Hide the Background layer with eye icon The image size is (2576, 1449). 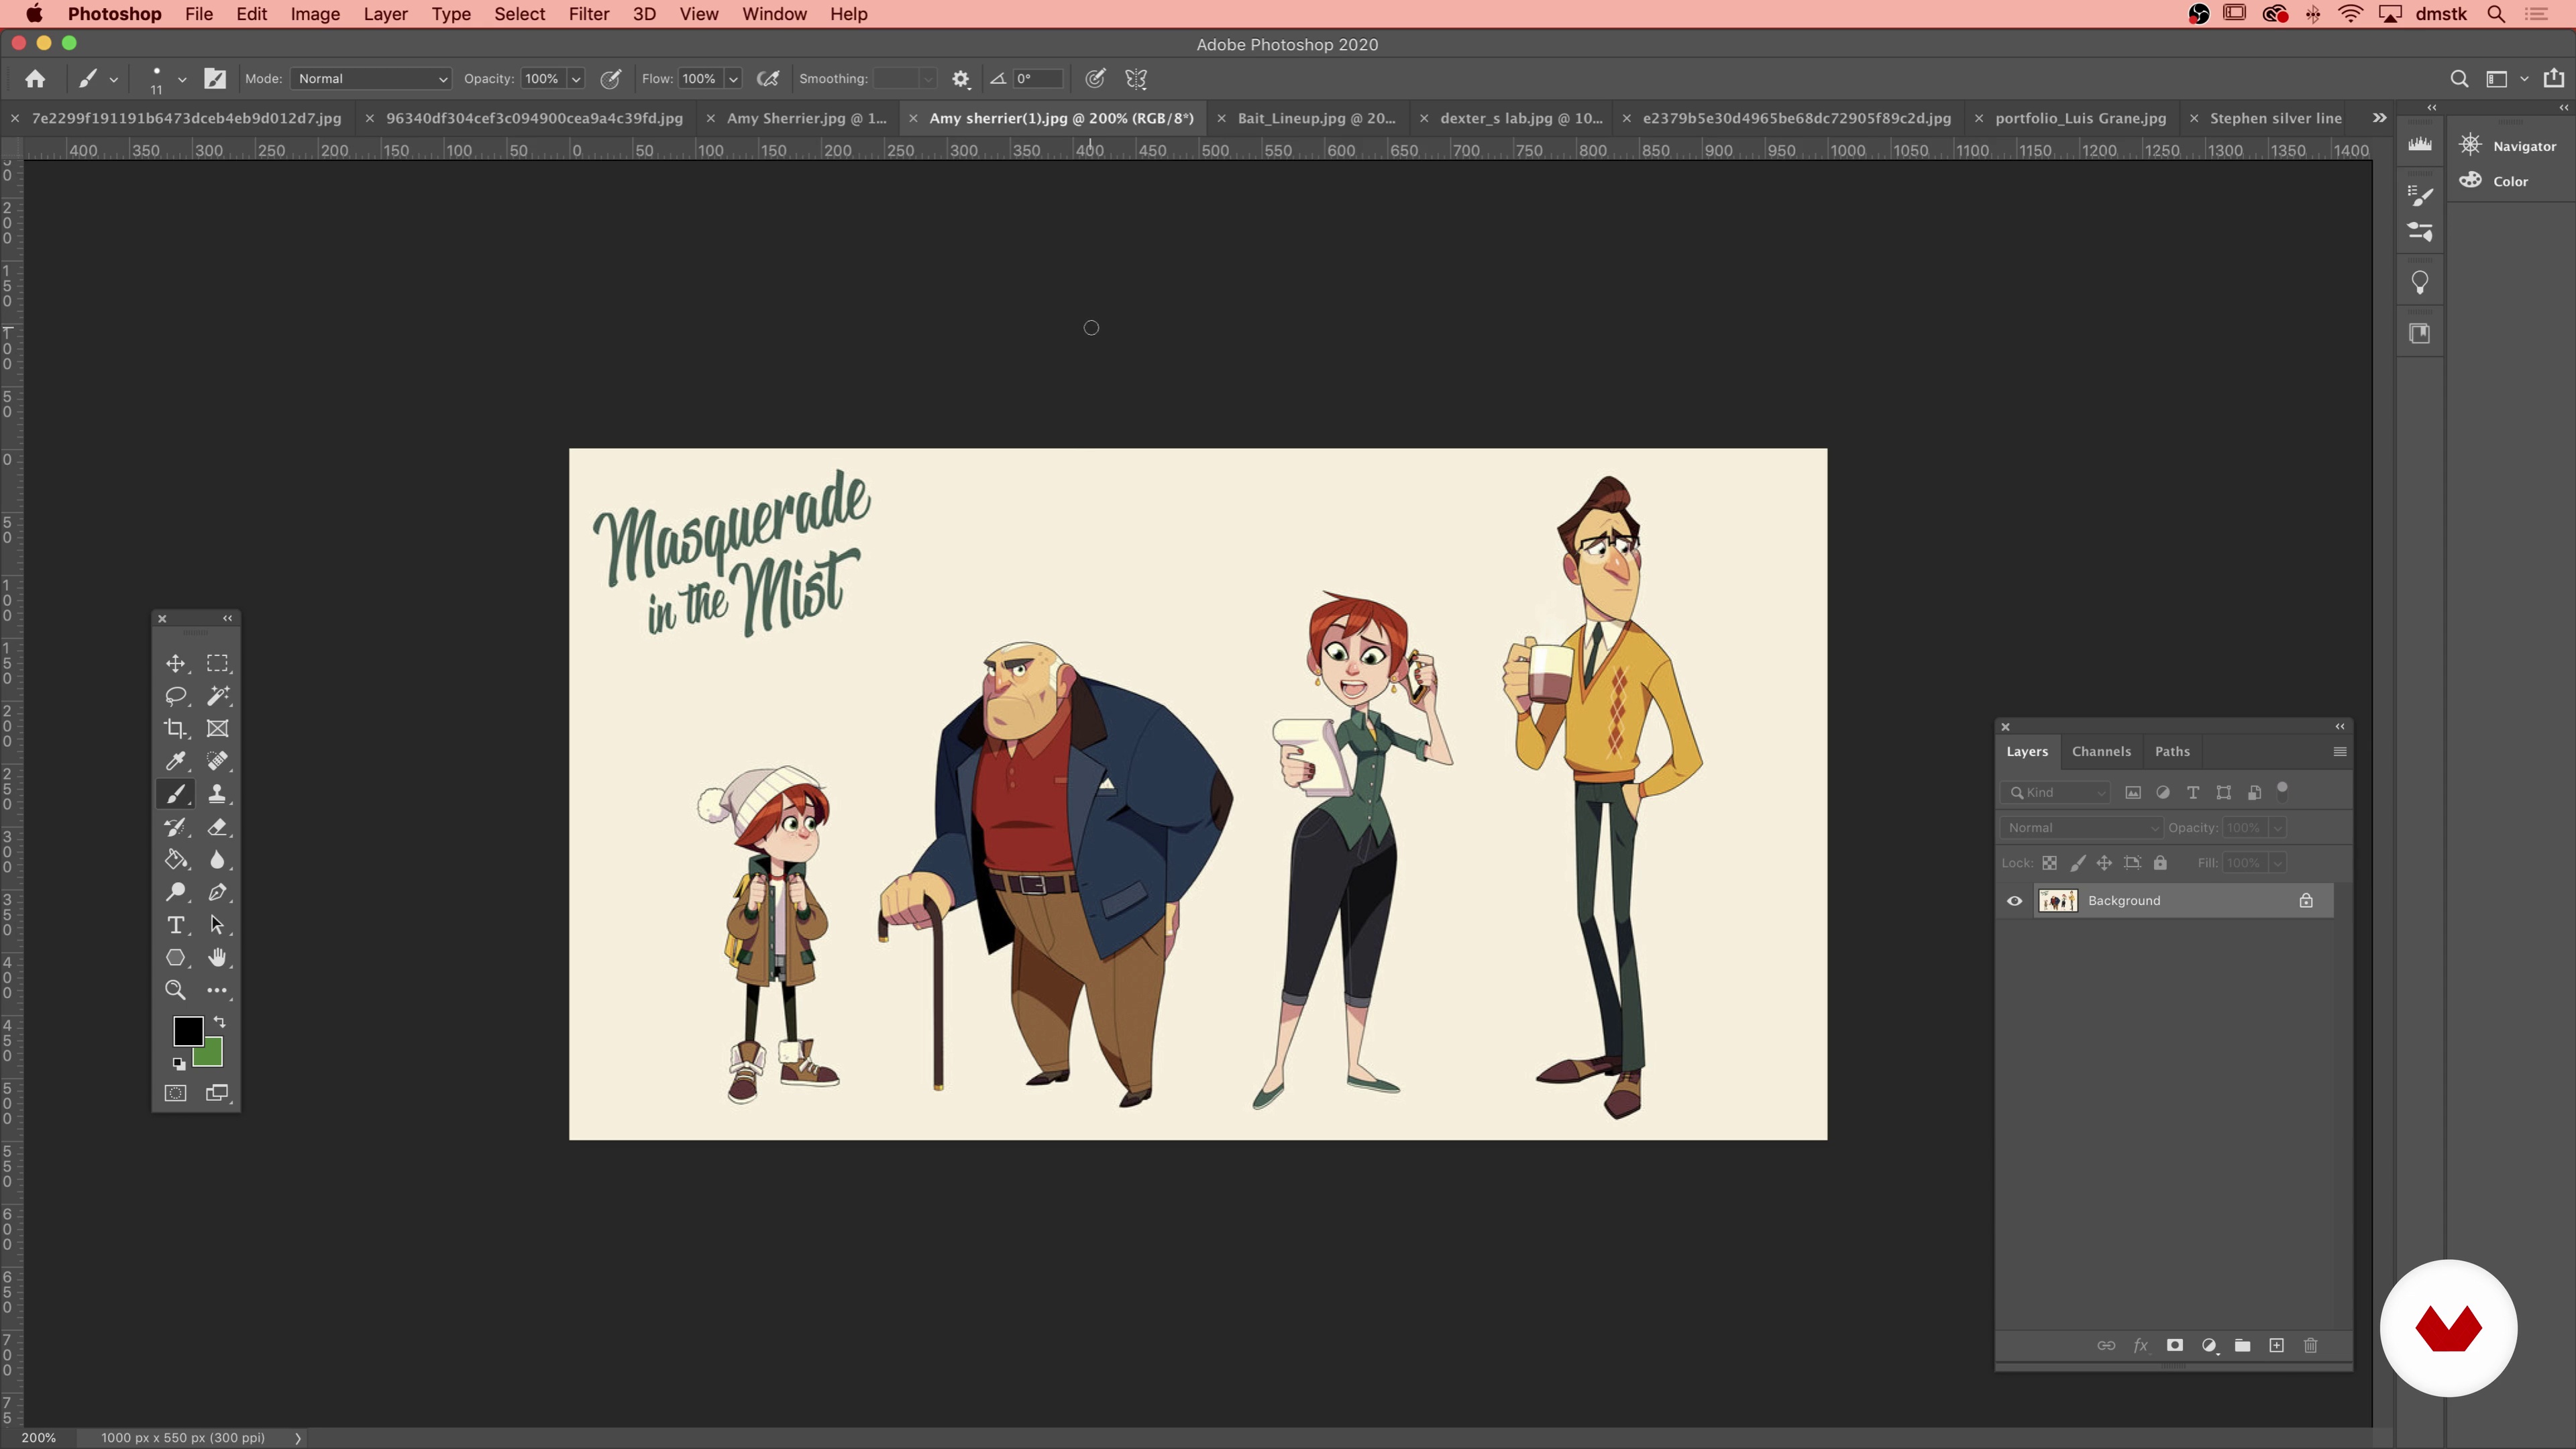2015,901
